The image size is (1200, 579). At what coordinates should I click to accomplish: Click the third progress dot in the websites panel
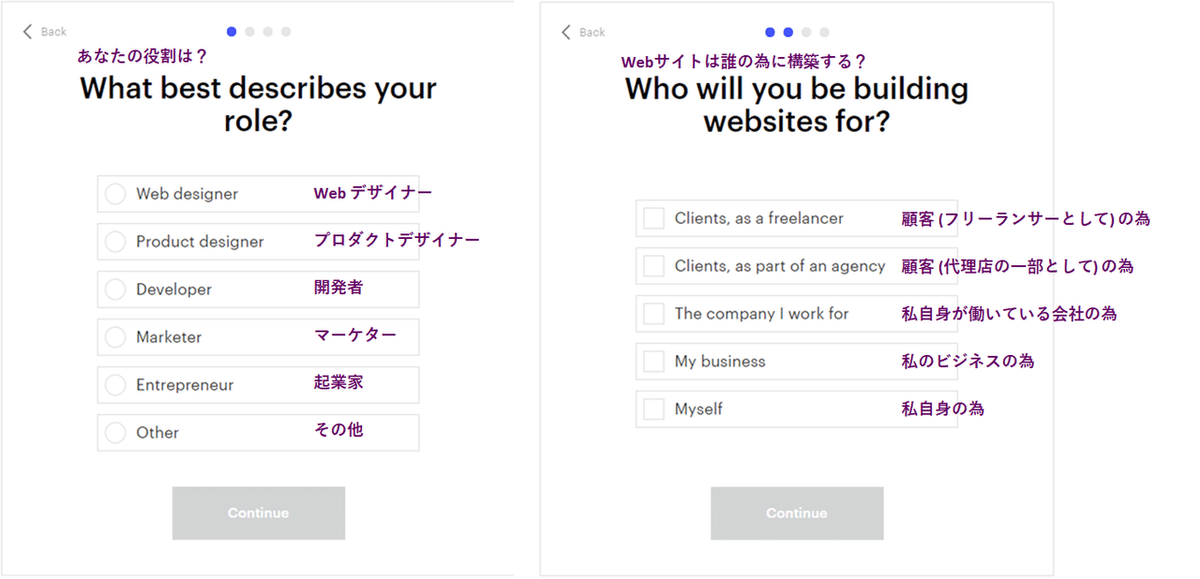[x=806, y=32]
